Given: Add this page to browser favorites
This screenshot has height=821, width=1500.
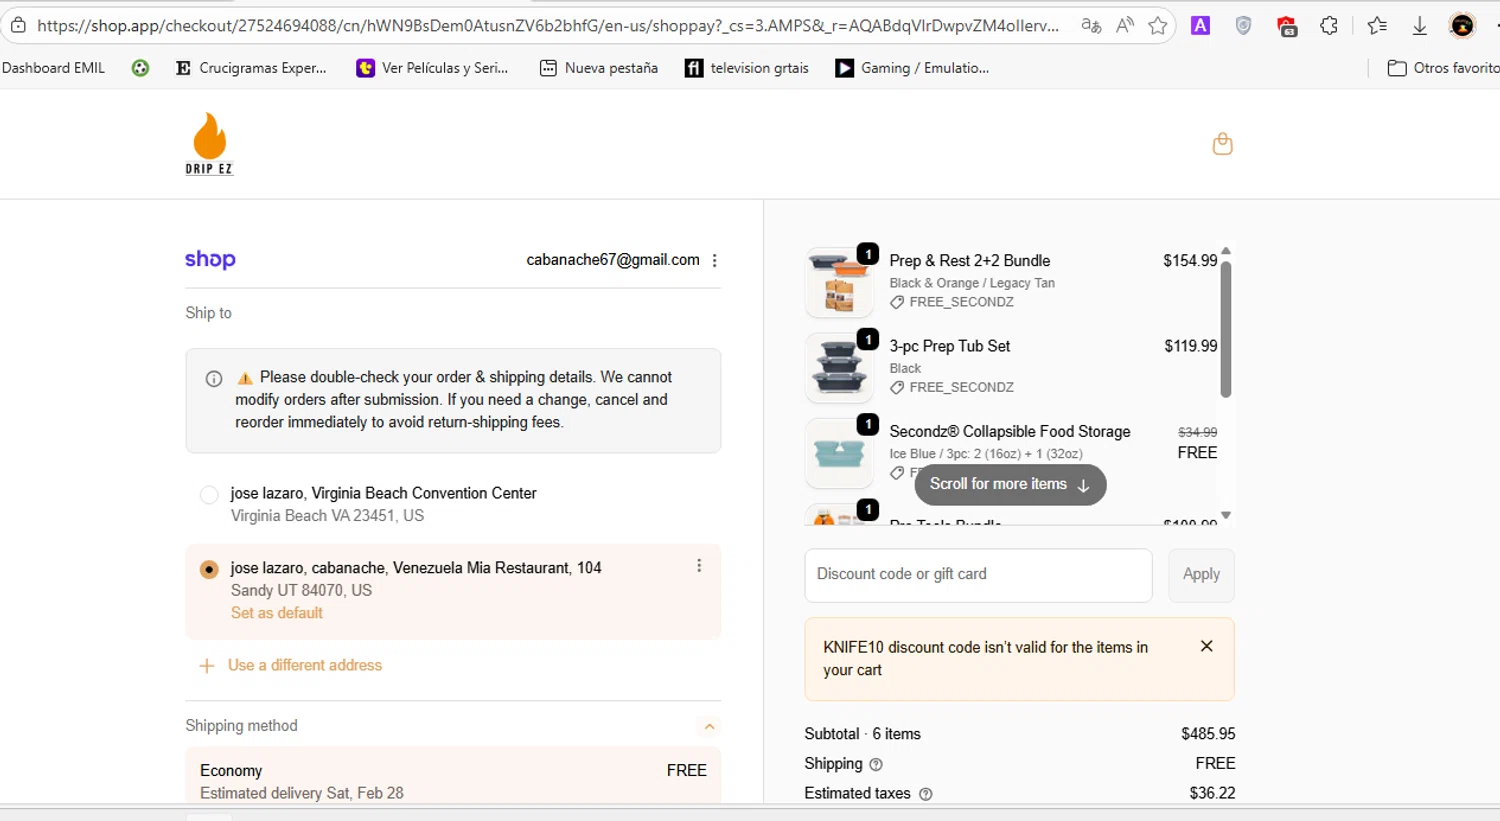Looking at the screenshot, I should pos(1158,26).
